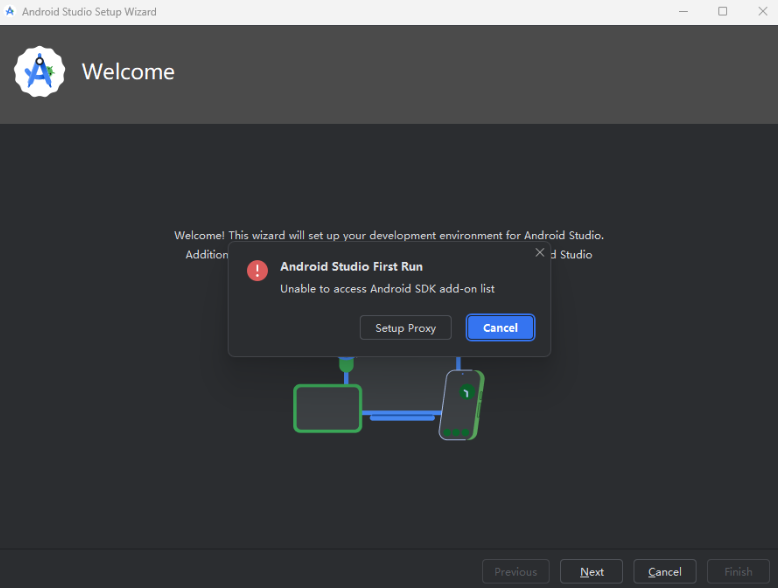Click the wizard's bottom Cancel button

pyautogui.click(x=664, y=572)
